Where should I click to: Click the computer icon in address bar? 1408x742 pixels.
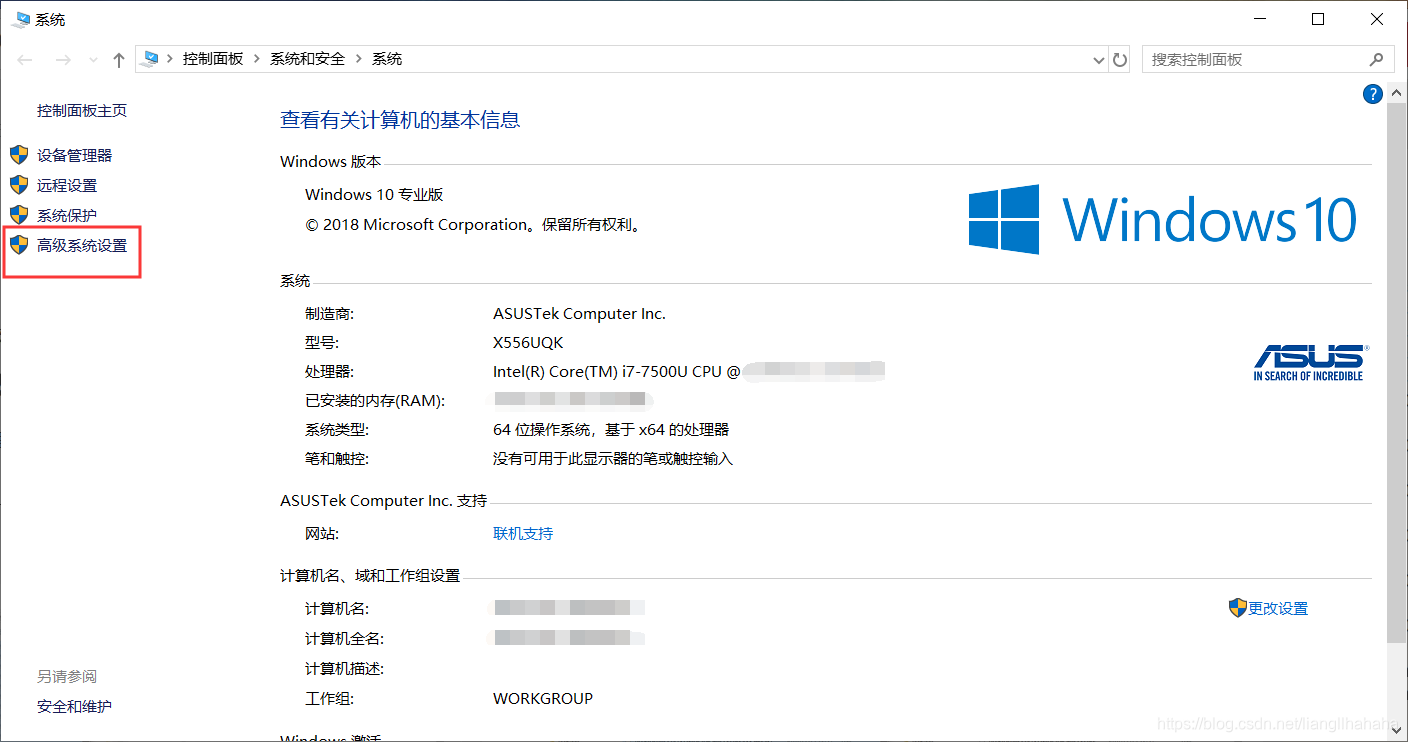151,59
